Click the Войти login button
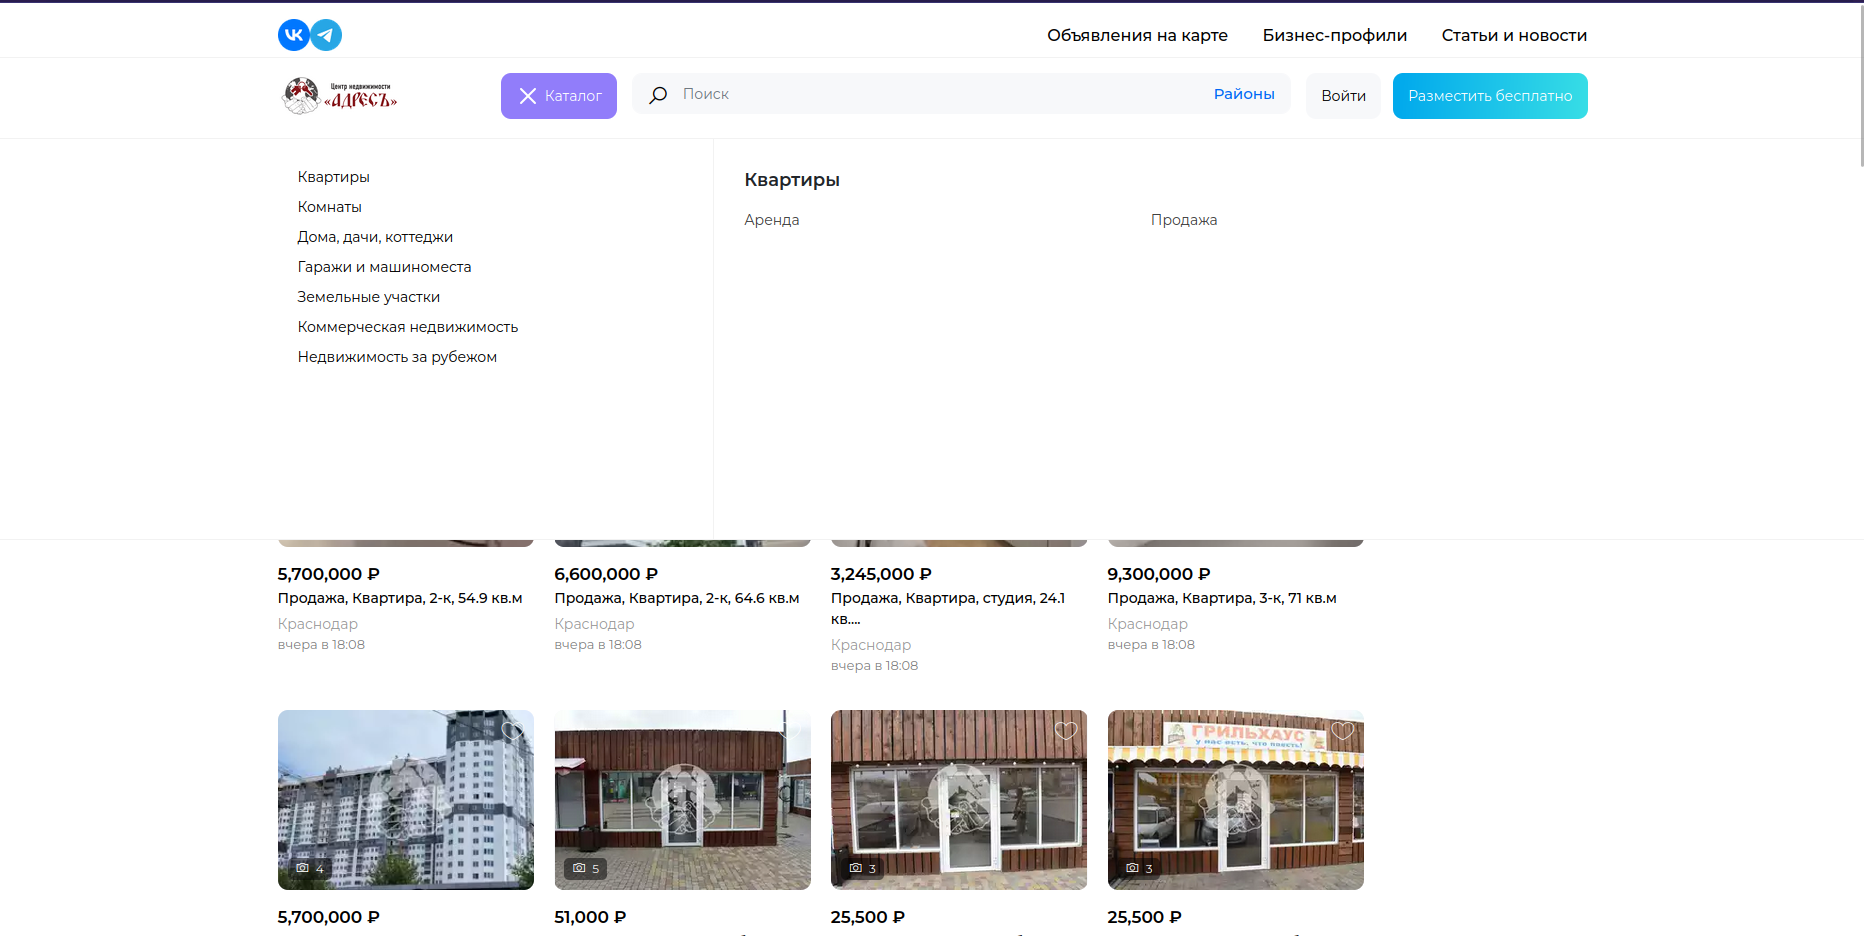Image resolution: width=1864 pixels, height=936 pixels. (x=1342, y=96)
